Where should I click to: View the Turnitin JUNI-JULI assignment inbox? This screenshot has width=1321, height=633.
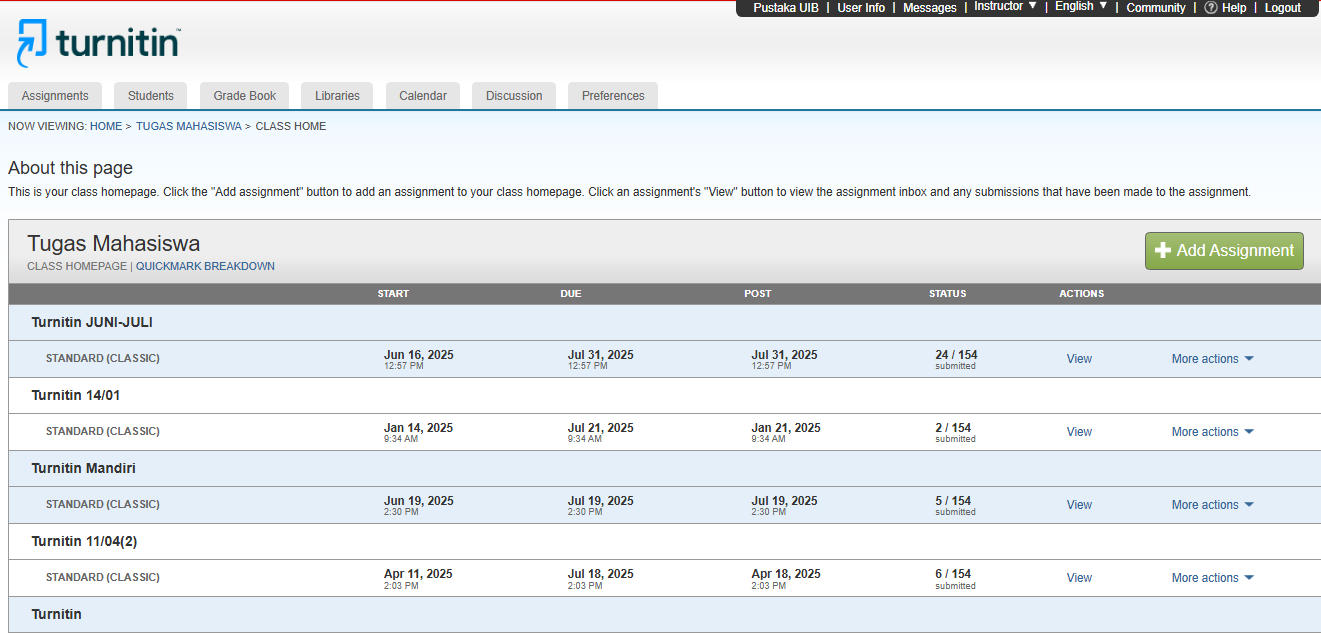[1079, 359]
